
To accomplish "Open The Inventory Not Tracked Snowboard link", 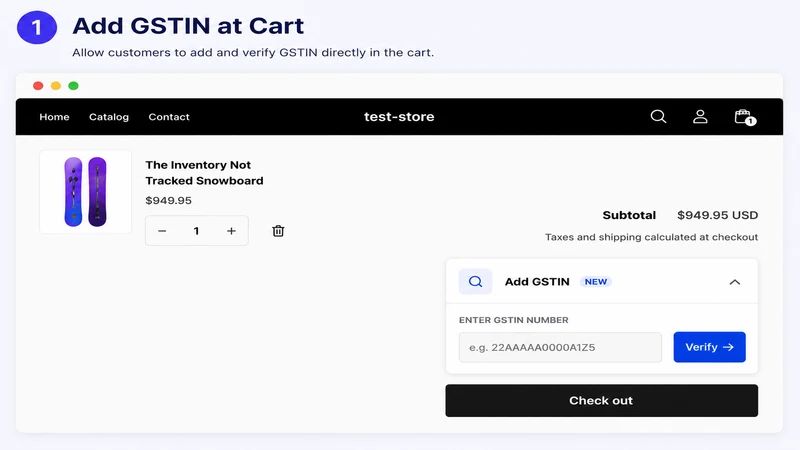I will (x=204, y=173).
